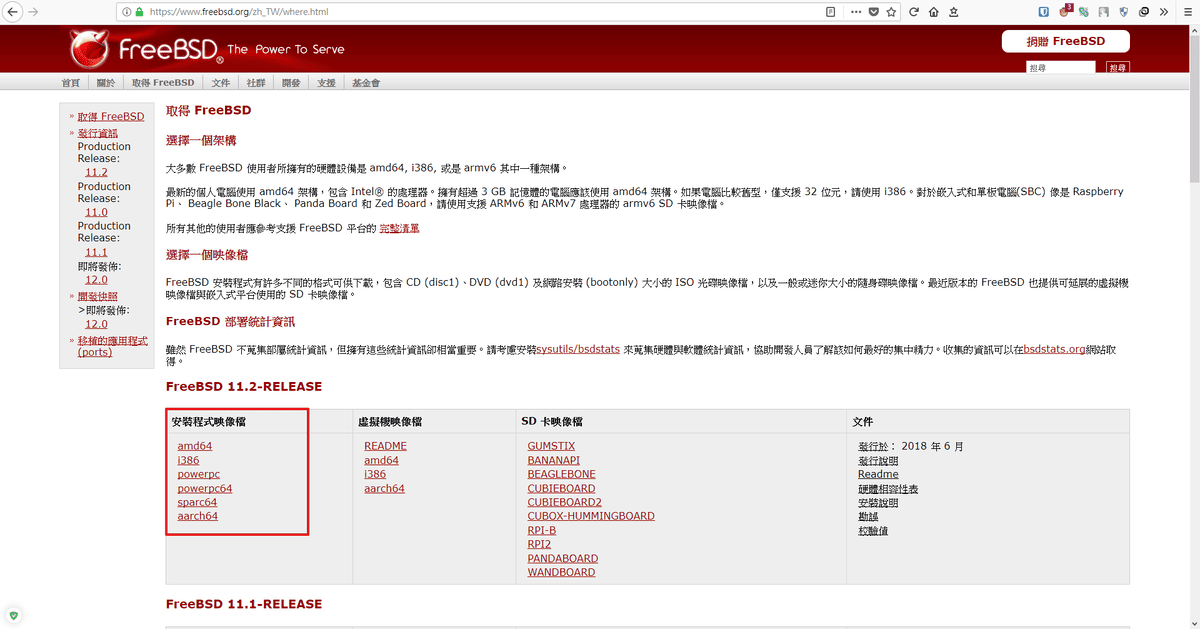The height and width of the screenshot is (629, 1200).
Task: Click the 捐贈 FreeBSD donate button
Action: coord(1066,41)
